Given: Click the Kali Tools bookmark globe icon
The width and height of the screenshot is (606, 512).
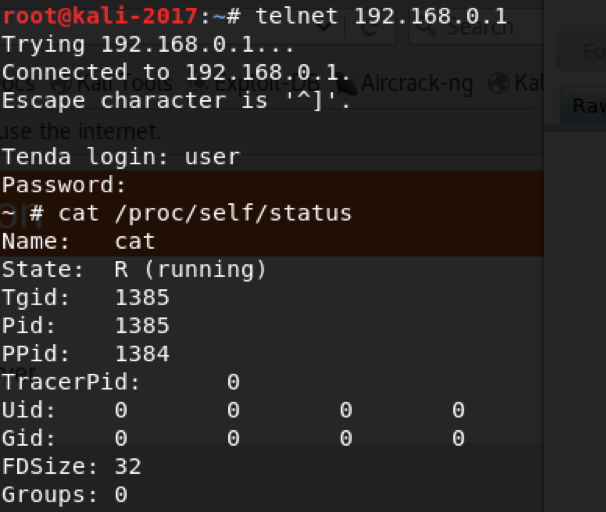Looking at the screenshot, I should pos(62,84).
